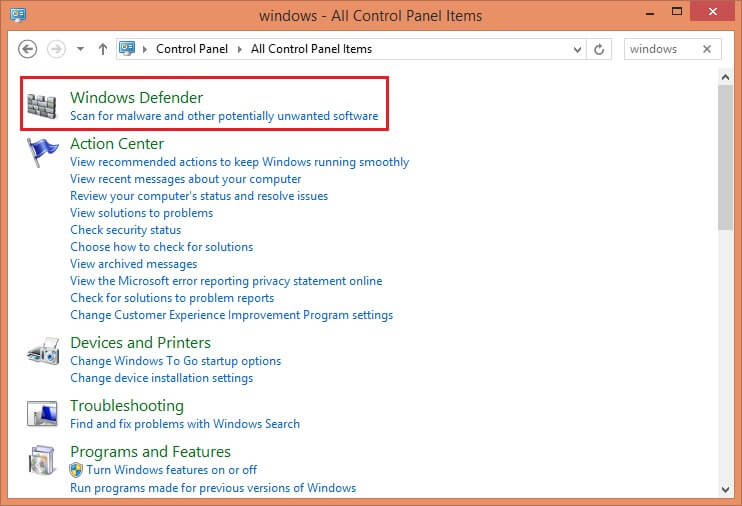Clear the search box with X
Image resolution: width=742 pixels, height=506 pixels.
pyautogui.click(x=707, y=49)
